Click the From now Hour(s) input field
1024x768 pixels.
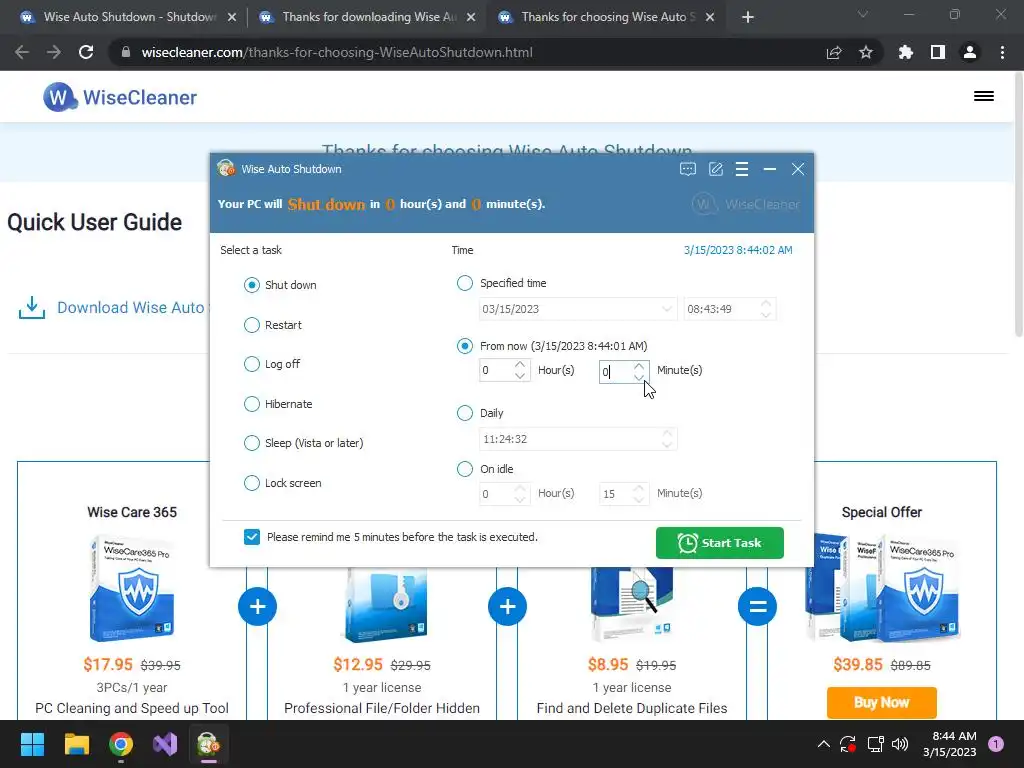tap(496, 370)
